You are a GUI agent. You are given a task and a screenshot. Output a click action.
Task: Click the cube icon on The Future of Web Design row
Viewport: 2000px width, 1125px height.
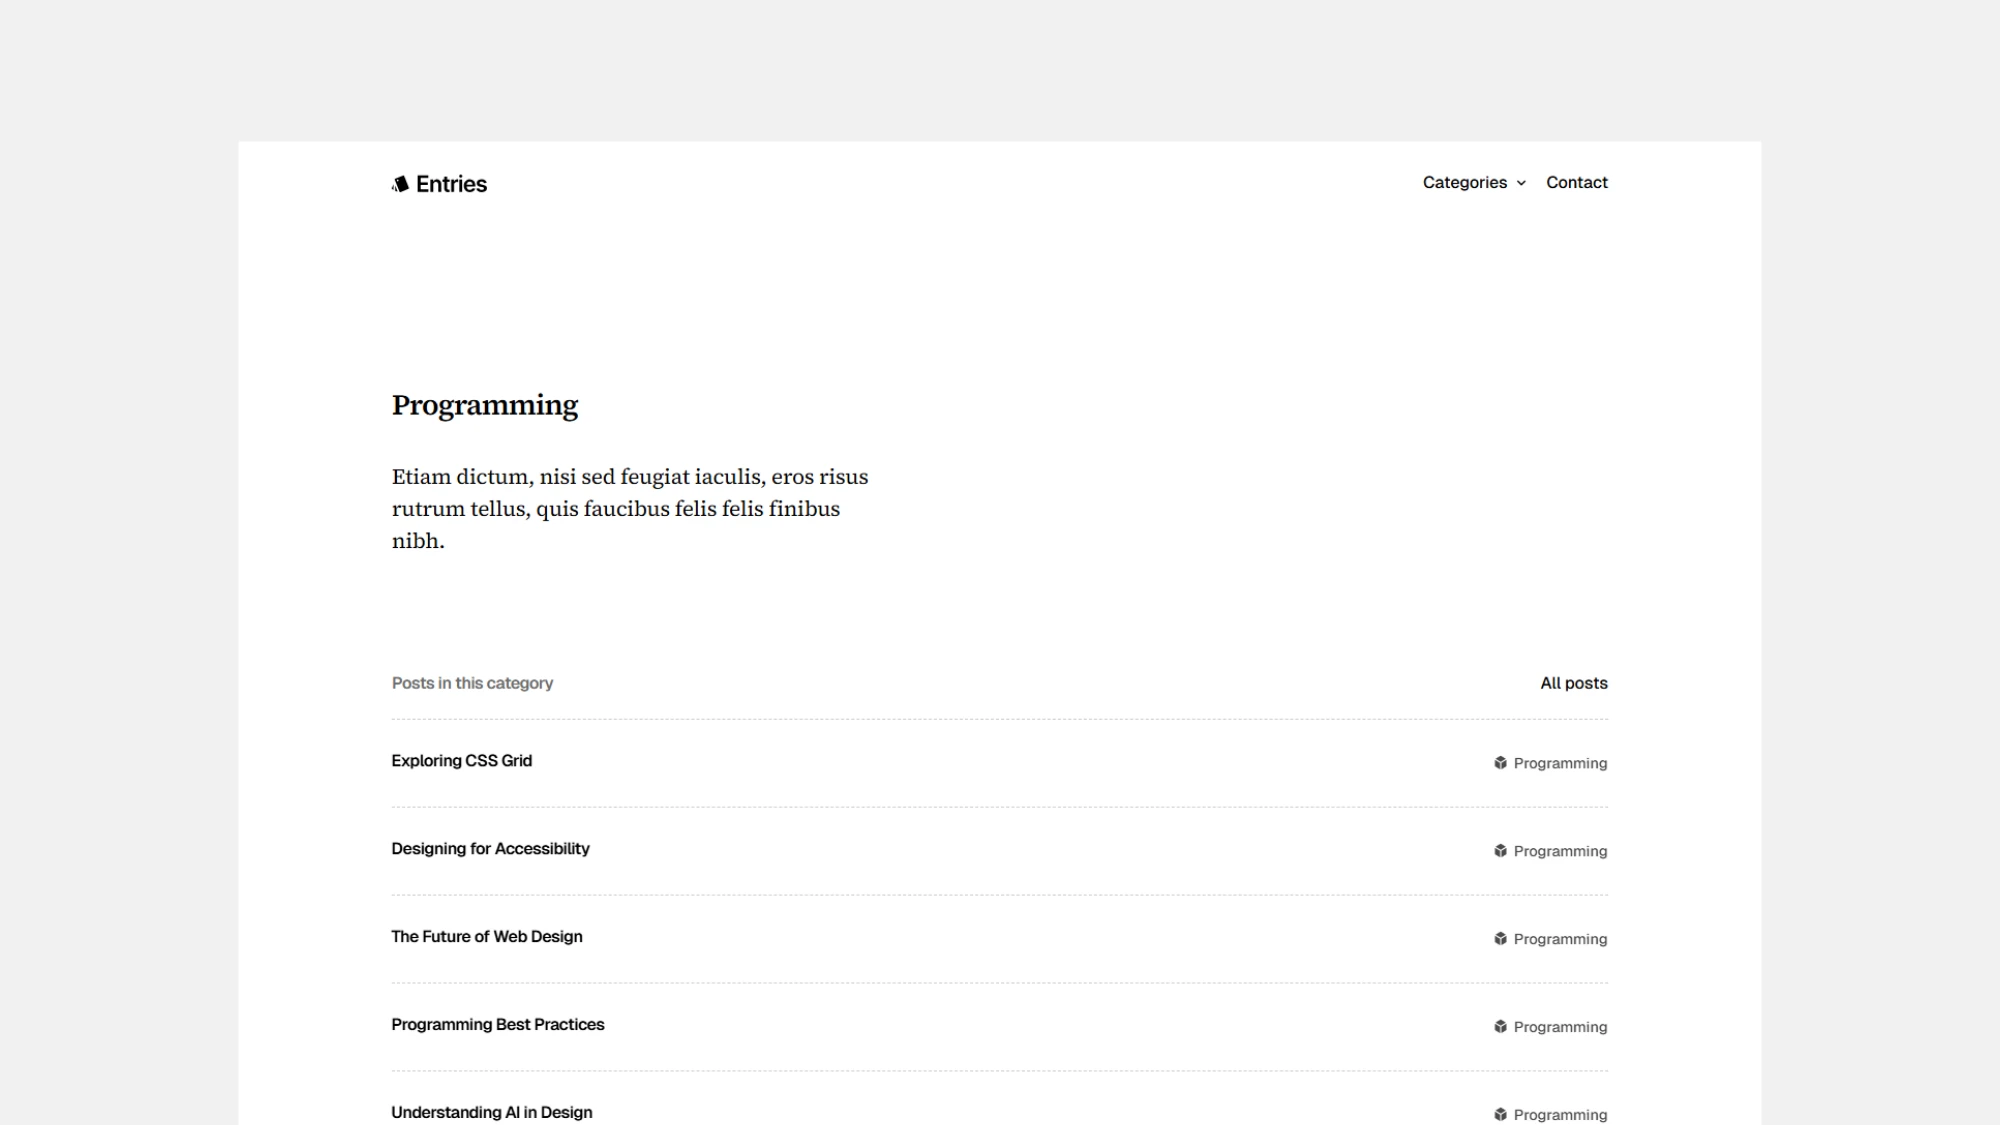coord(1499,938)
